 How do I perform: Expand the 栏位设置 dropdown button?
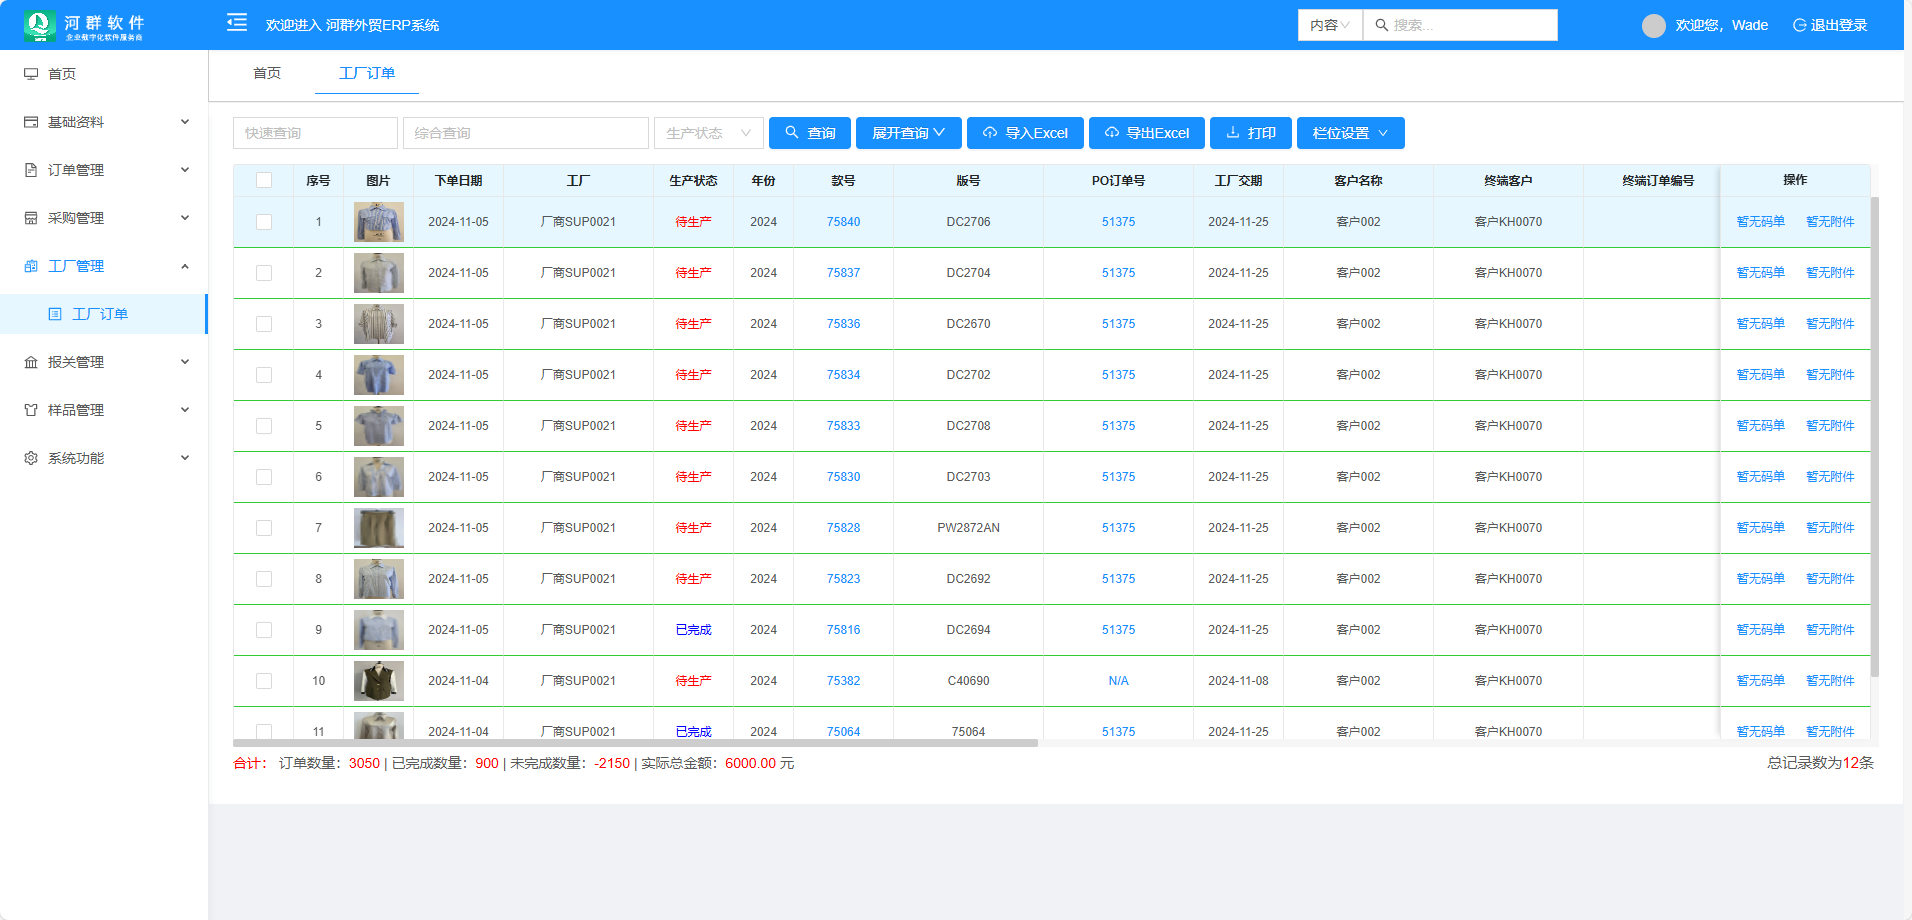pos(1350,133)
